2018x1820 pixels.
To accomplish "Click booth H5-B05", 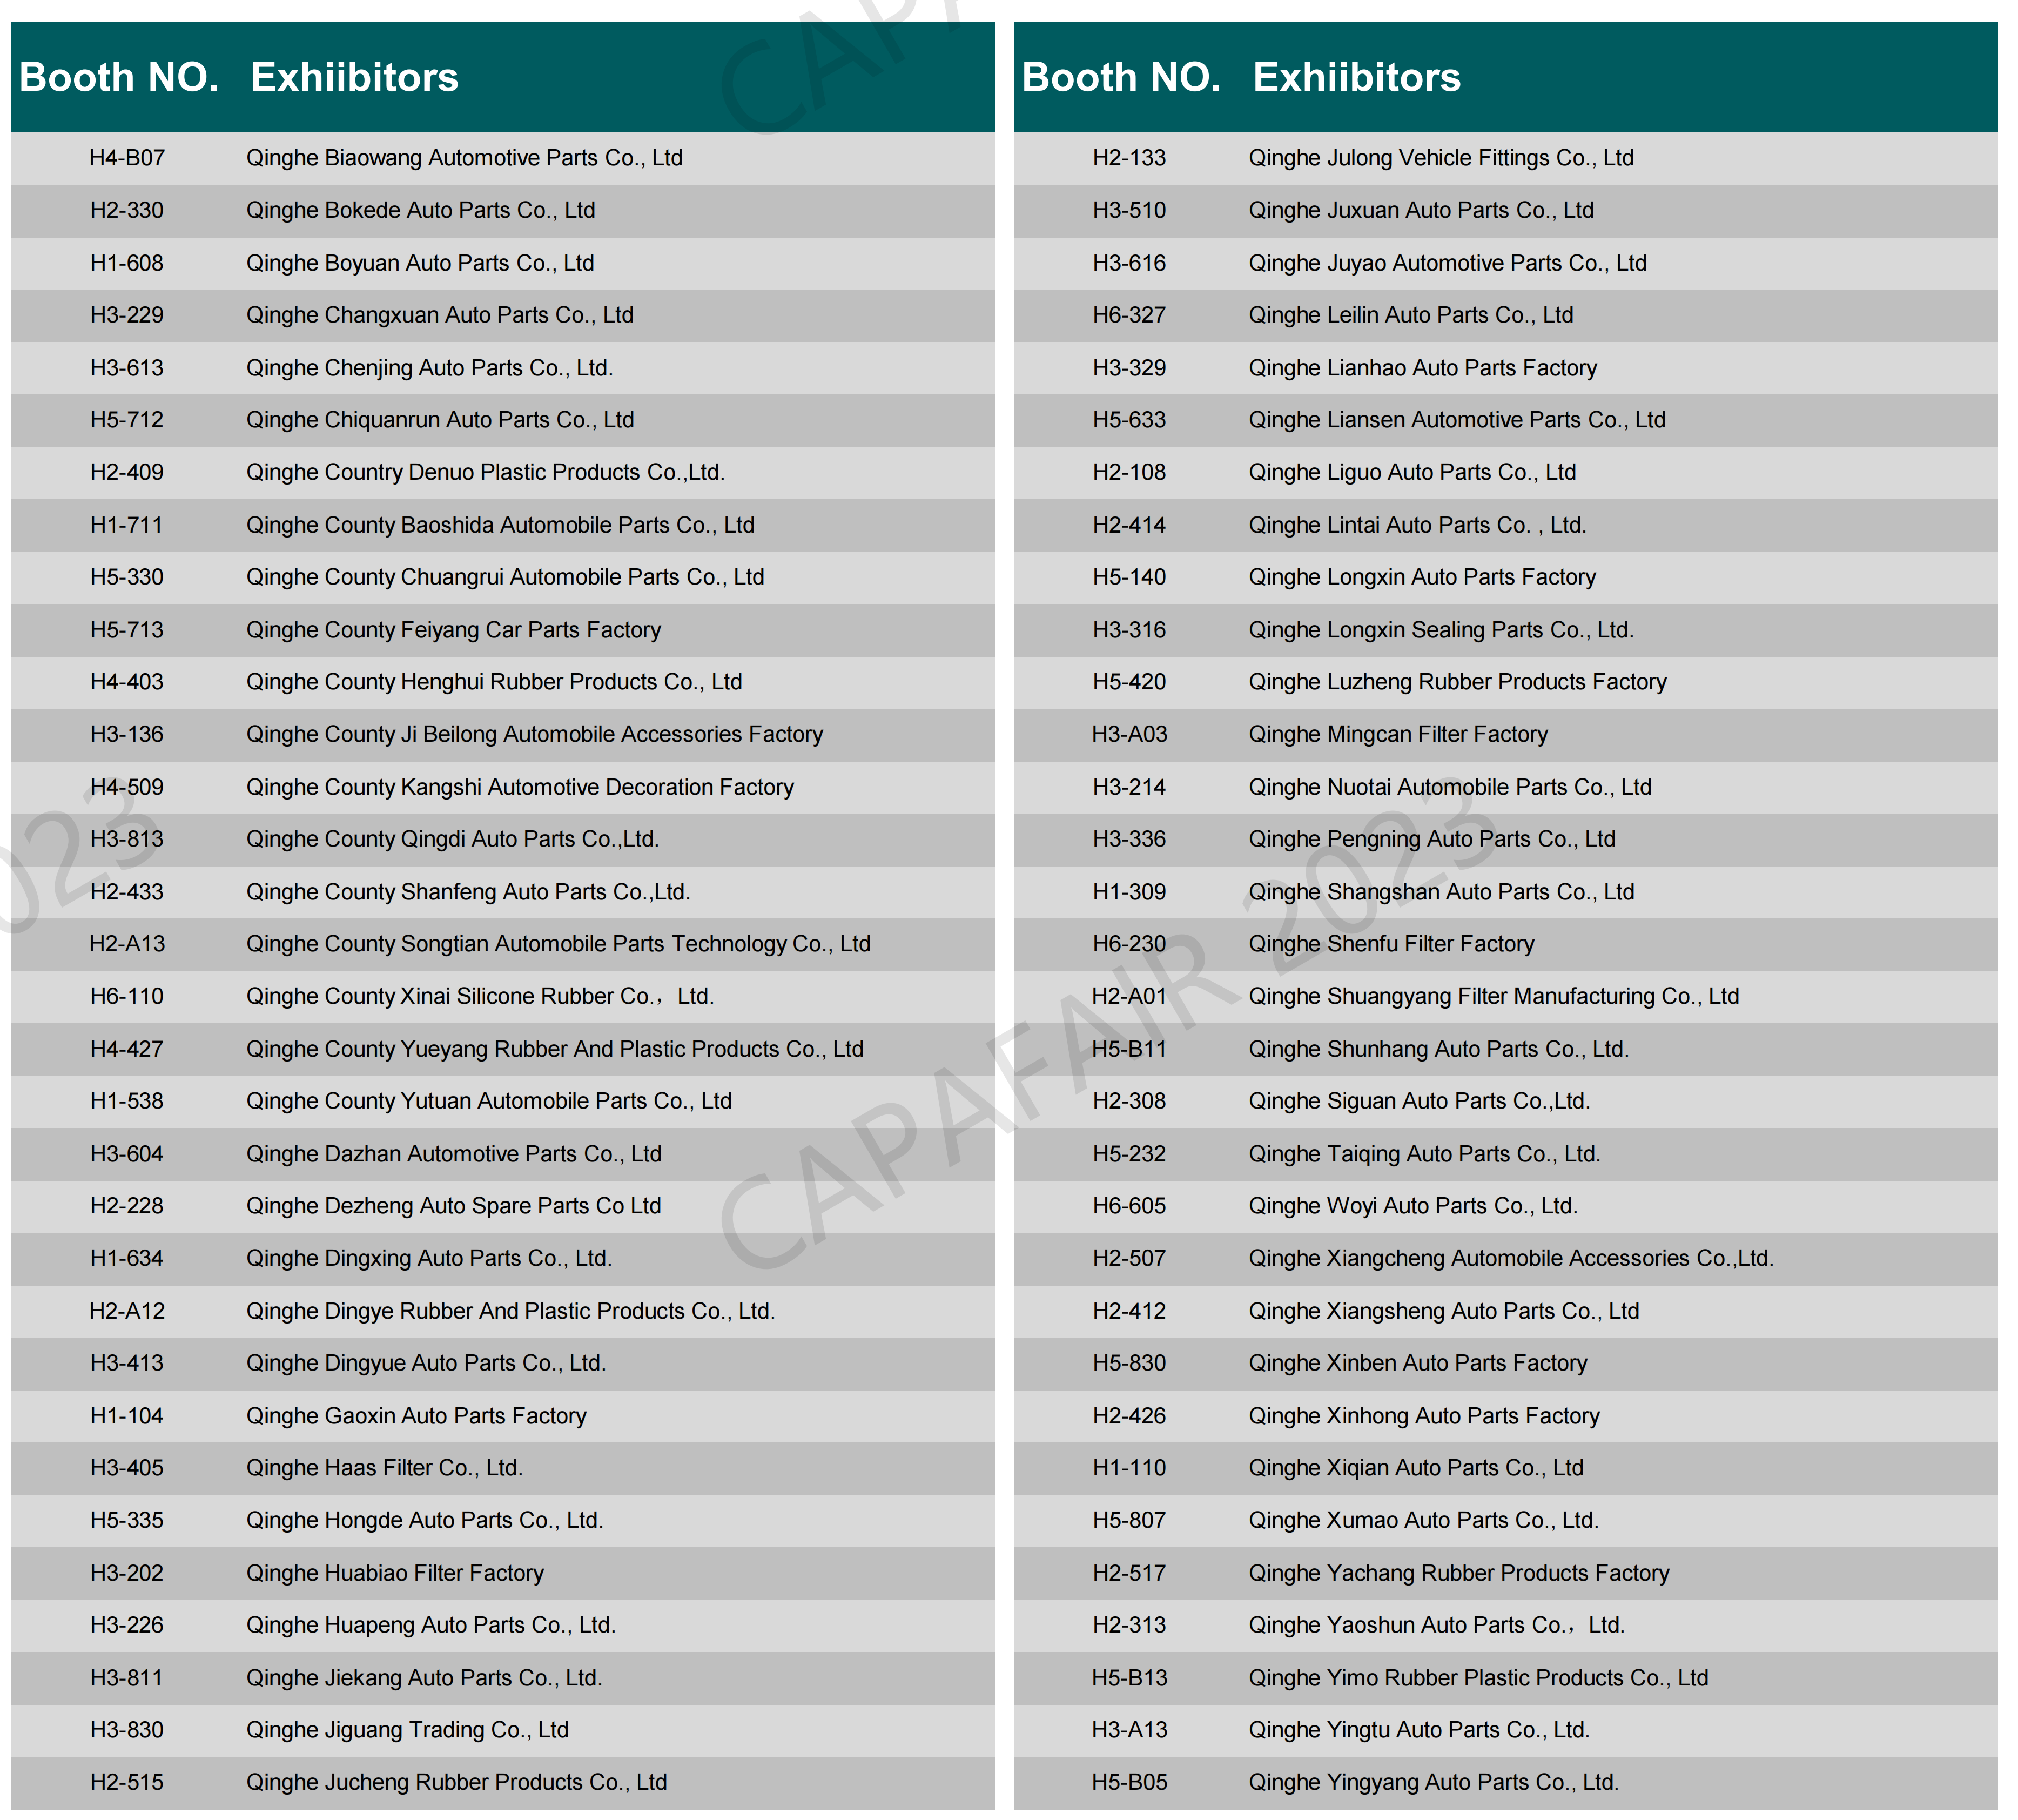I will pos(1129,1782).
